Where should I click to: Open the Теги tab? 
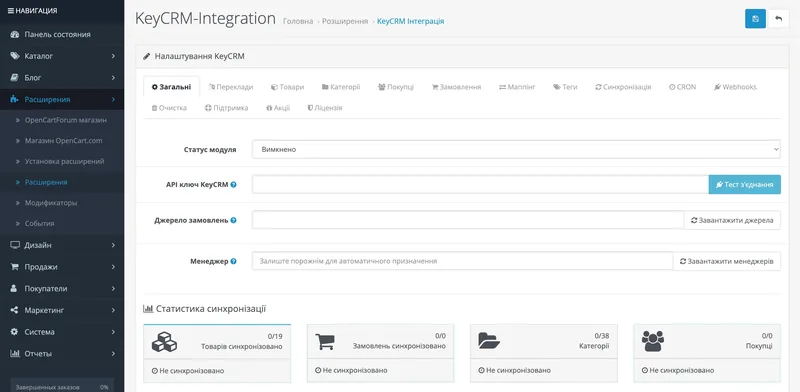565,87
